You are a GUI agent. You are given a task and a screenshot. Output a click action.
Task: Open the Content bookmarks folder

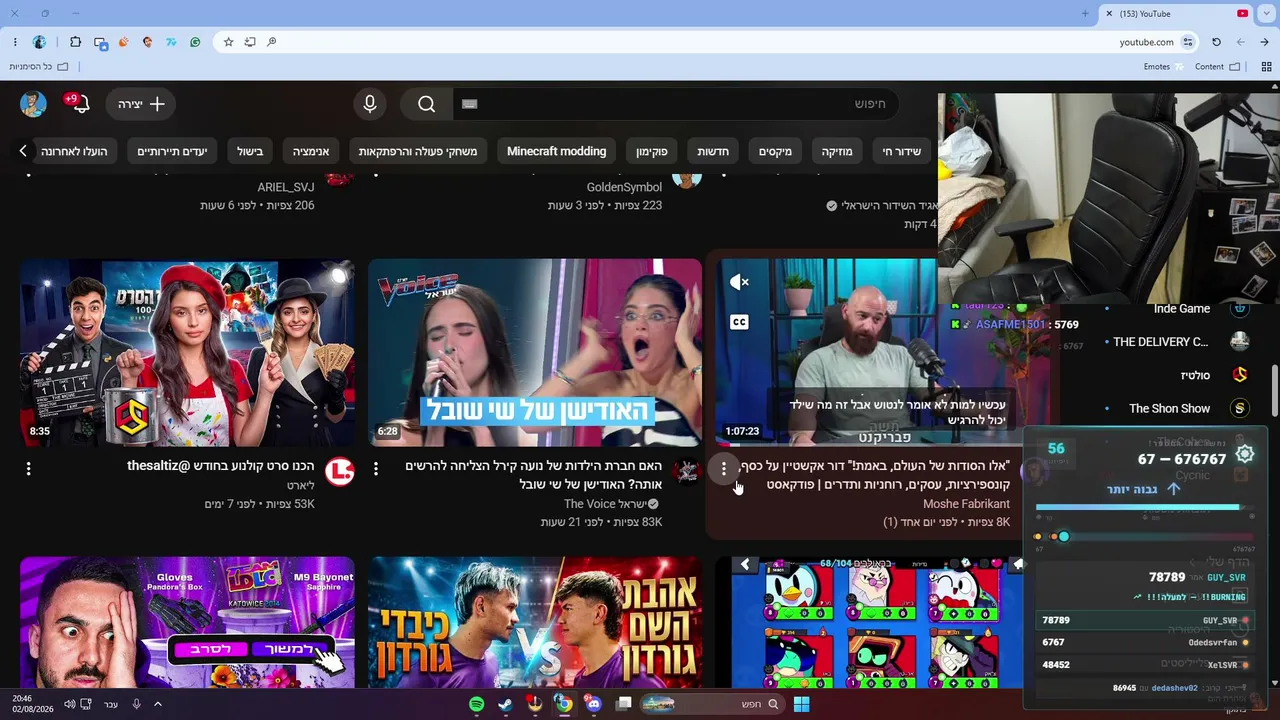coord(1217,67)
